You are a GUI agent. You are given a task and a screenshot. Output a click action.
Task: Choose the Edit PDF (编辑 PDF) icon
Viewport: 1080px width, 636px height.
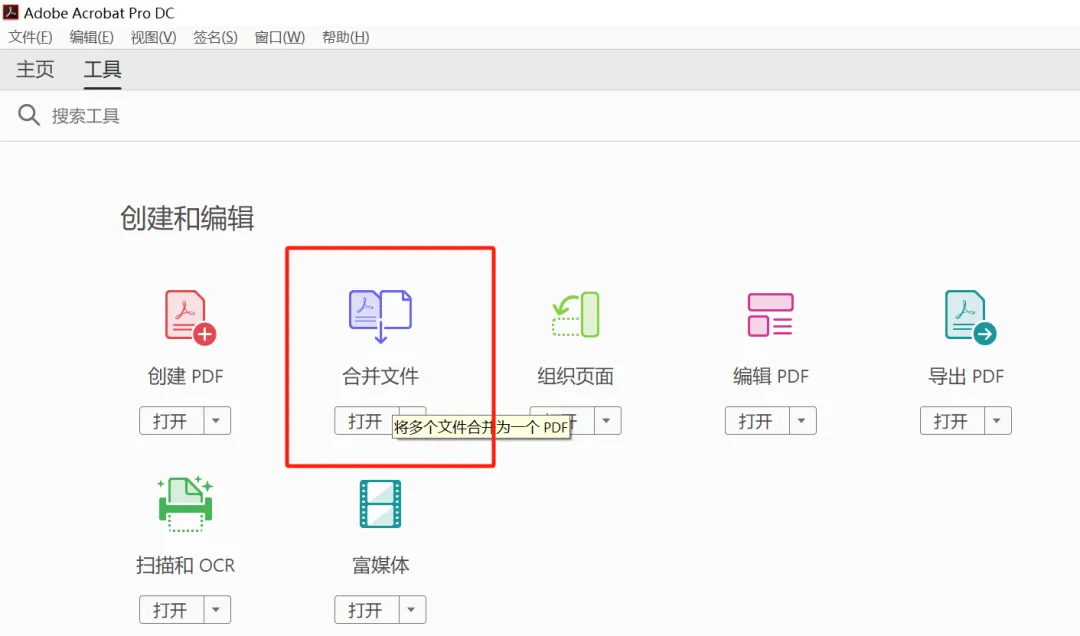coord(771,315)
